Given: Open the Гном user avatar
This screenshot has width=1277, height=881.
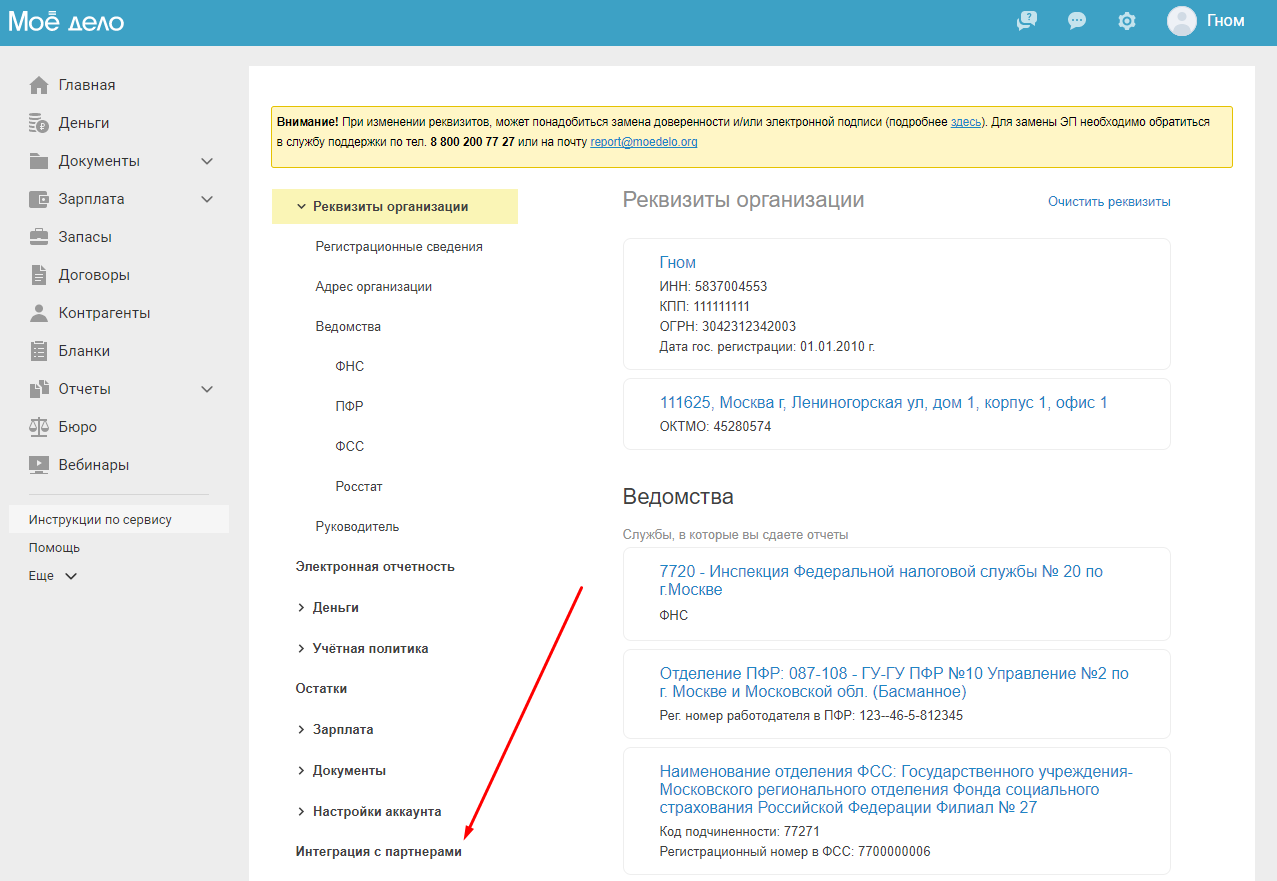Looking at the screenshot, I should (x=1182, y=21).
